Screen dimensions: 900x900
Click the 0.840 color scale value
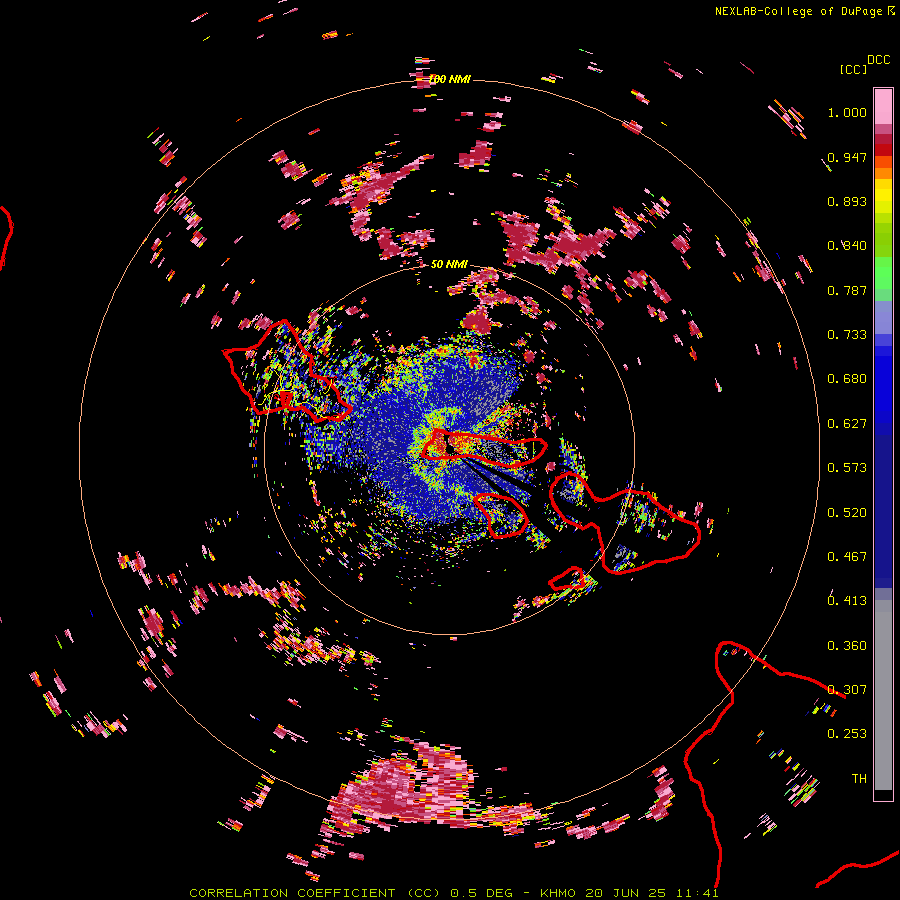click(x=847, y=246)
